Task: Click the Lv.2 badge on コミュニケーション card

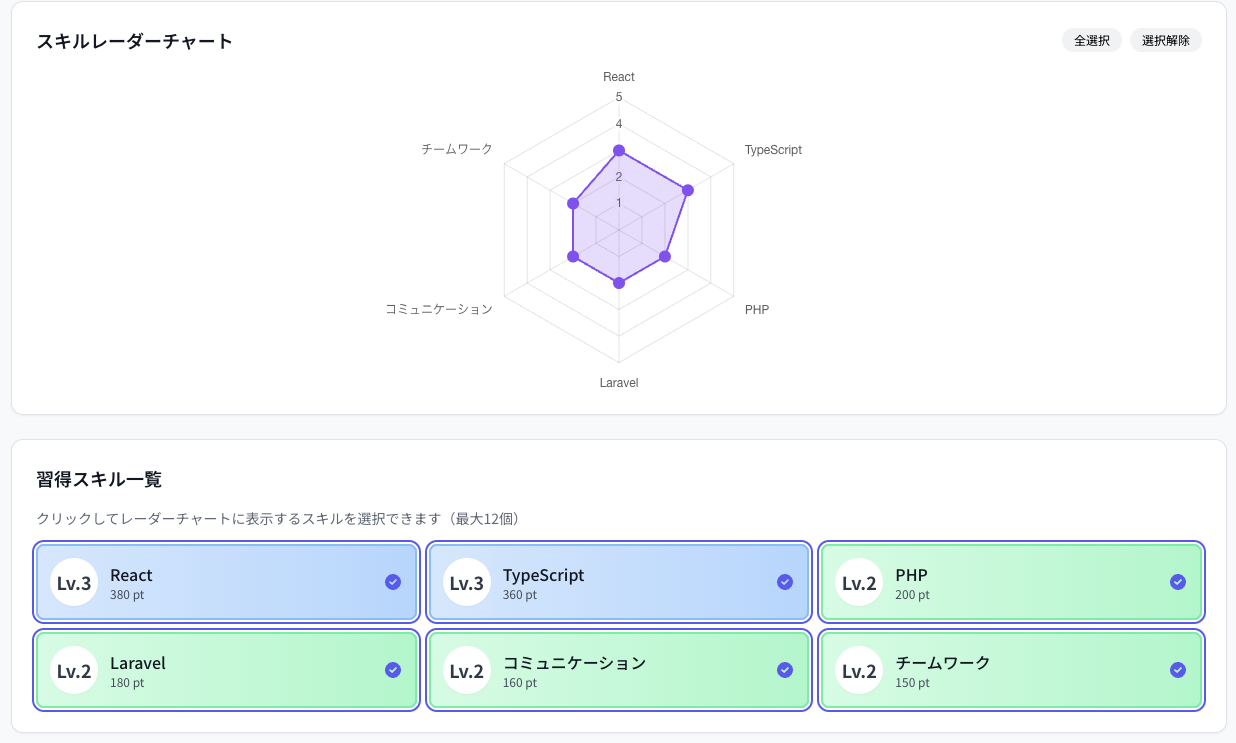Action: [x=467, y=671]
